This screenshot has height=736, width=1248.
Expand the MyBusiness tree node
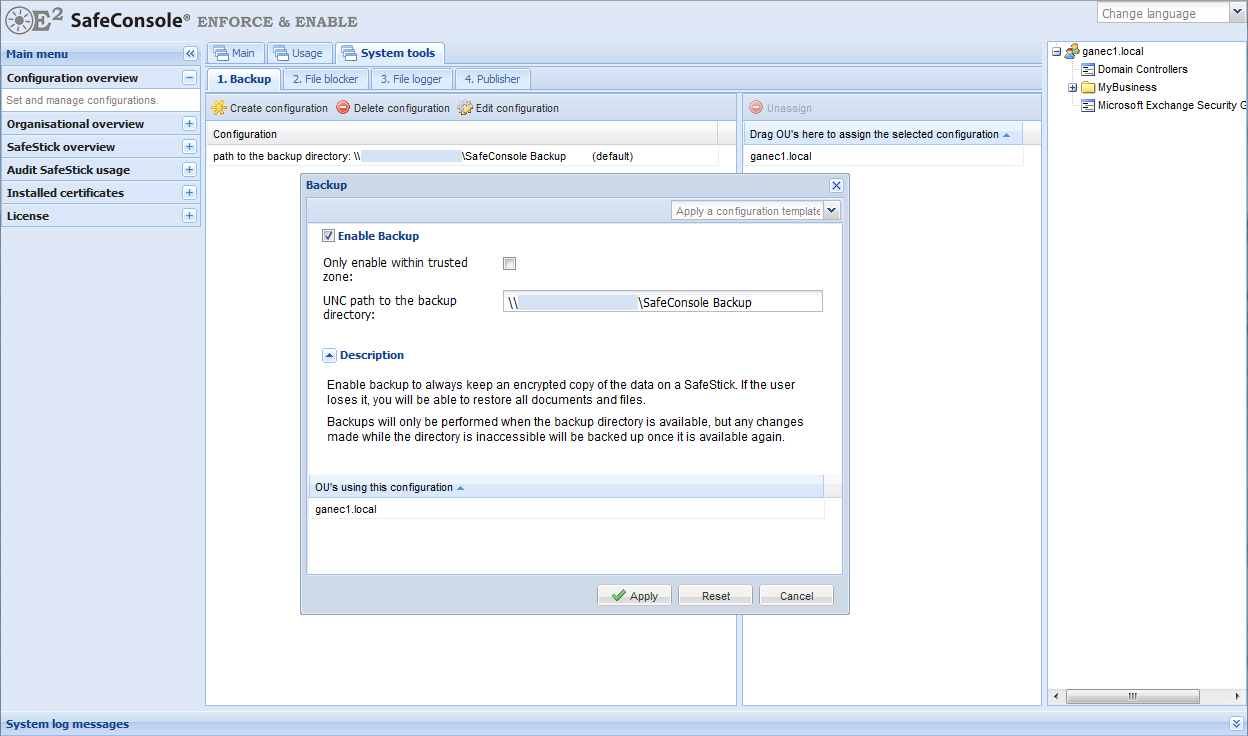tap(1073, 88)
